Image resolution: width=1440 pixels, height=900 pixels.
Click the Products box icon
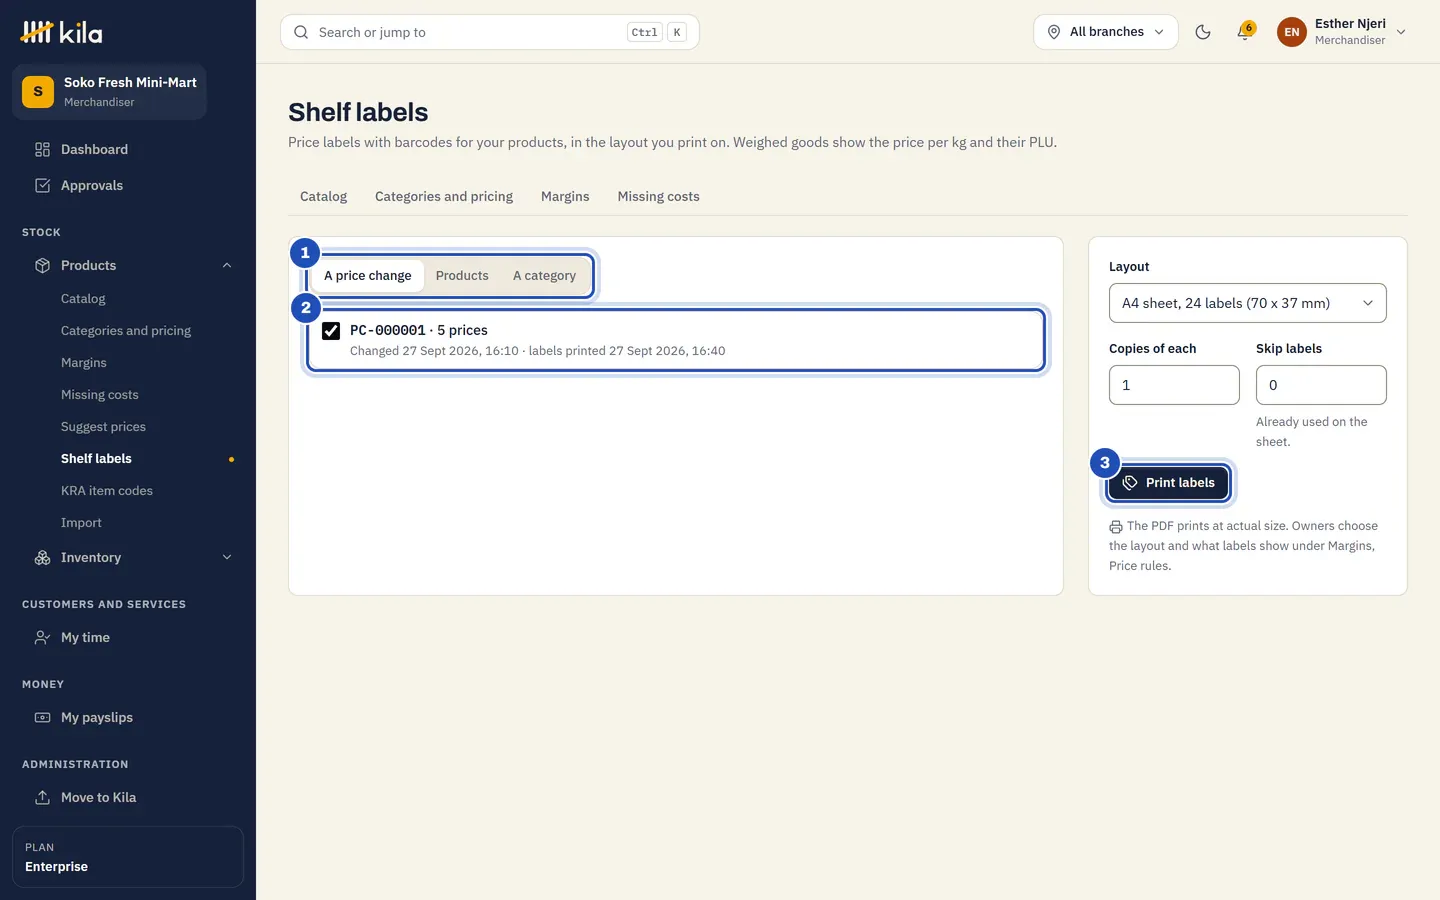click(x=42, y=265)
